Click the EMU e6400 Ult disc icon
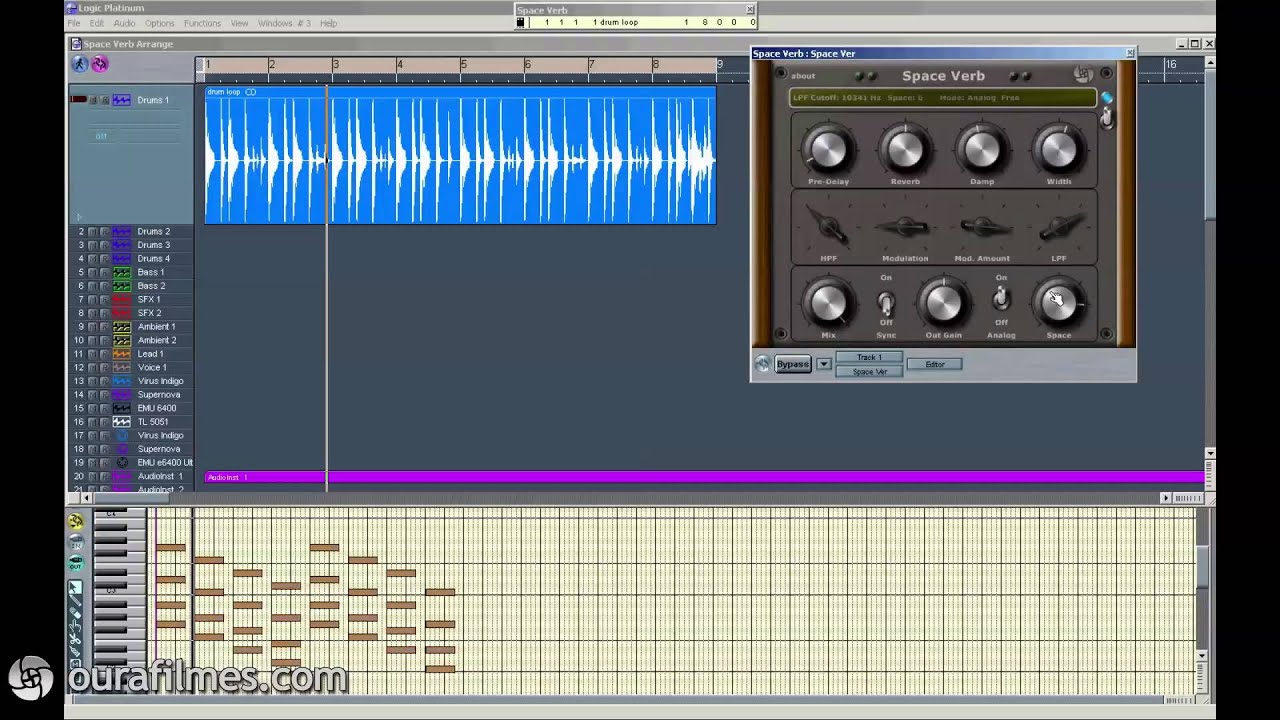This screenshot has width=1280, height=720. pos(122,463)
